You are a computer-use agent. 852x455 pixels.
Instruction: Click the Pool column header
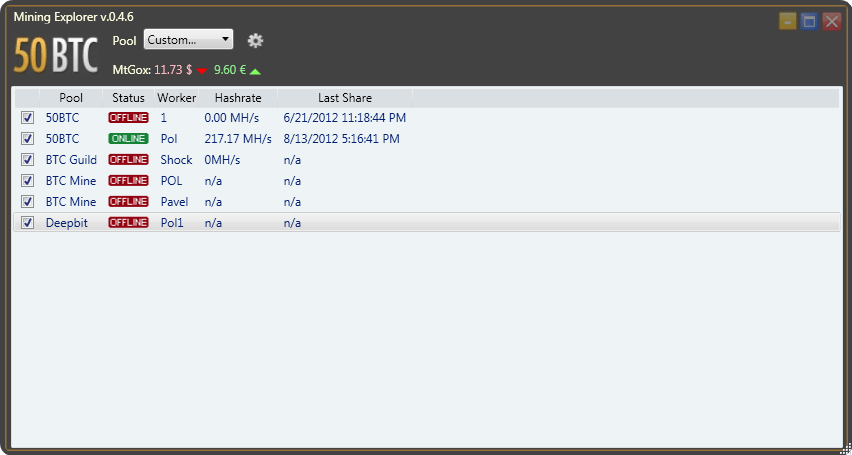tap(71, 98)
